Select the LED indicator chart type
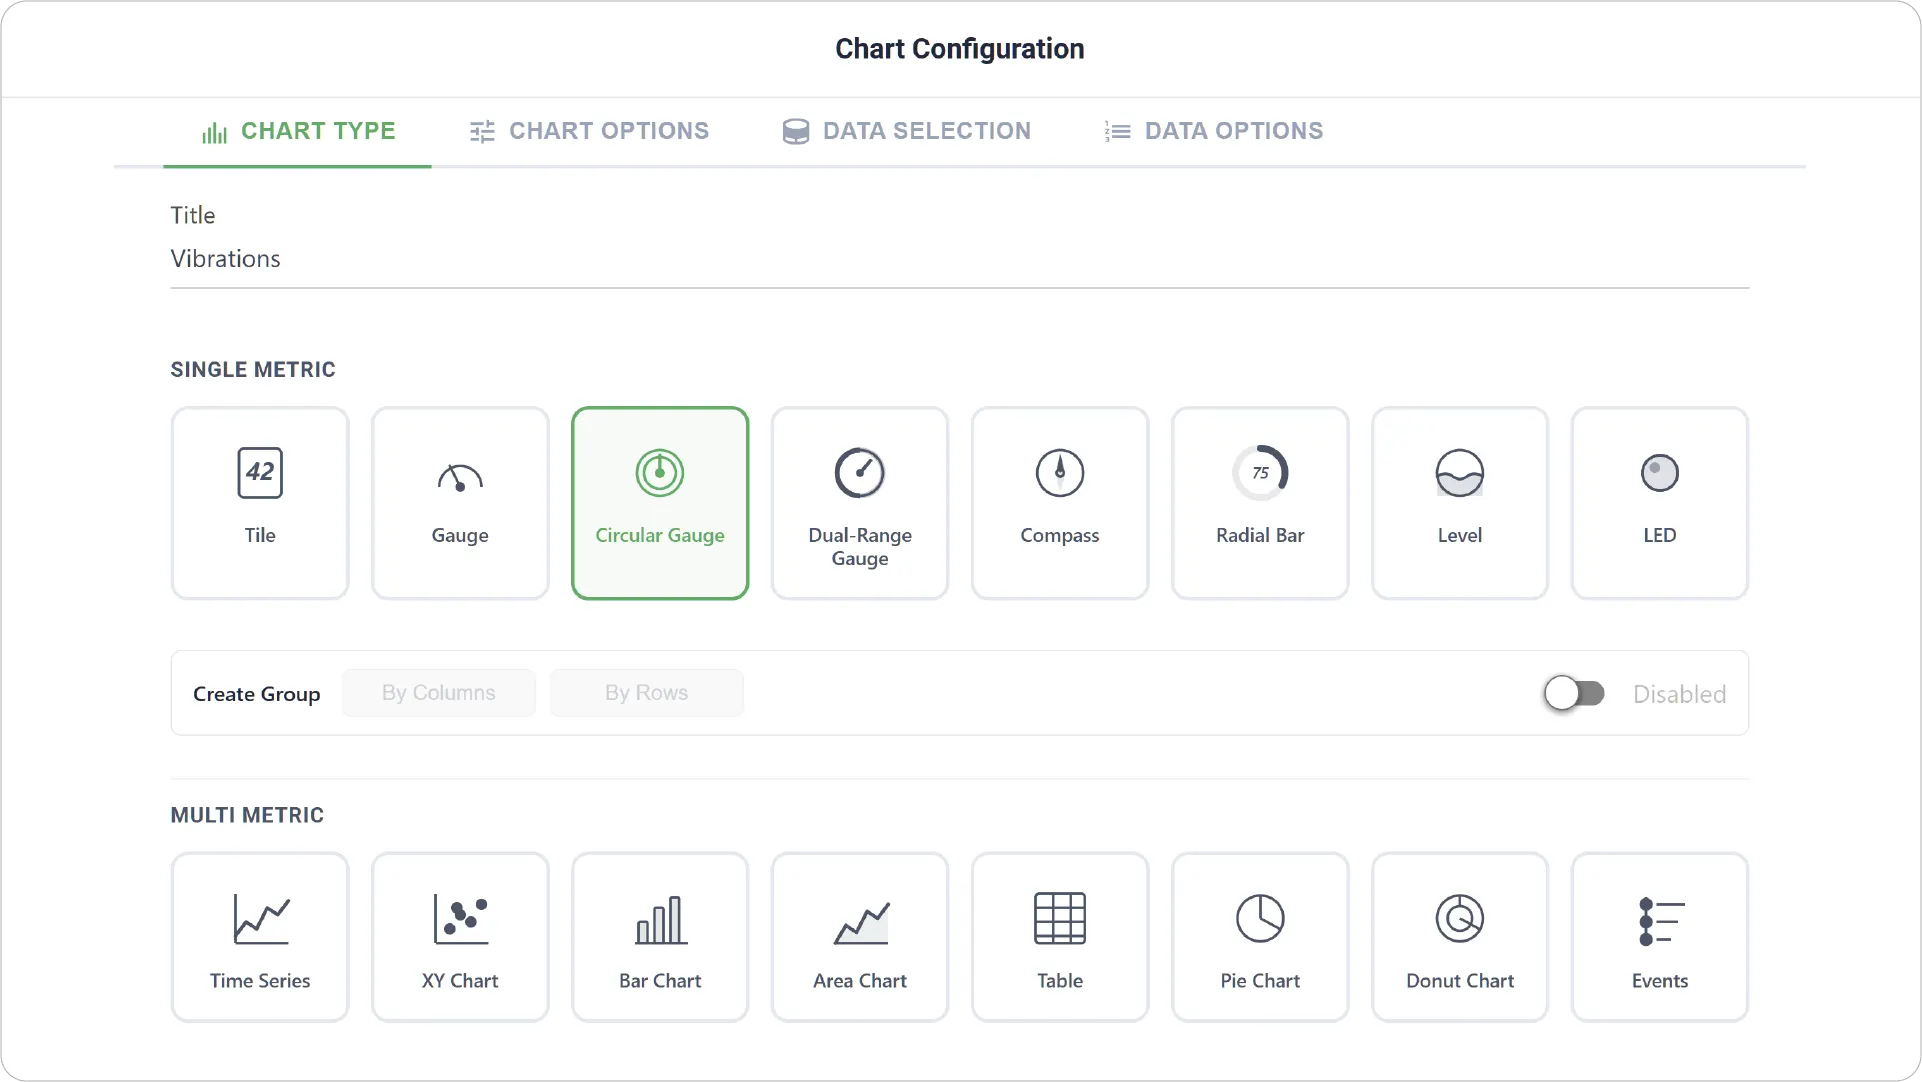The height and width of the screenshot is (1082, 1922). click(x=1660, y=503)
